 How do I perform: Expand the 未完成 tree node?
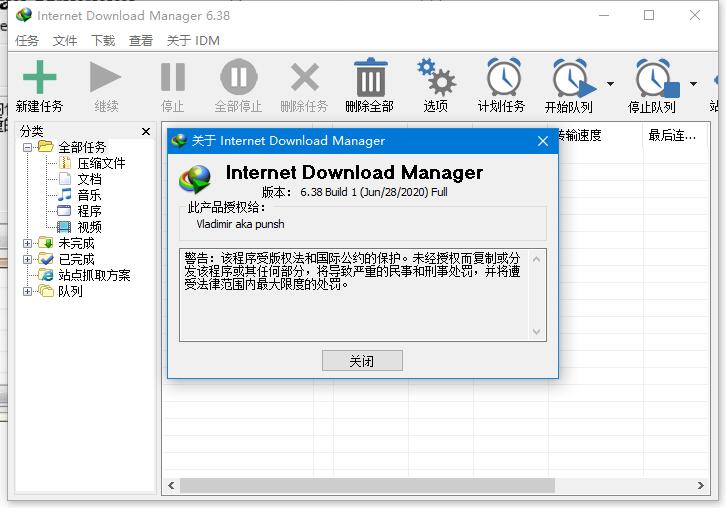(27, 243)
